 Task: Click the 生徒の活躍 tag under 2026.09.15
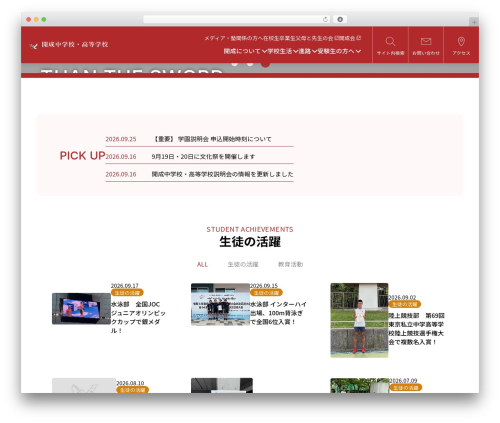click(266, 293)
